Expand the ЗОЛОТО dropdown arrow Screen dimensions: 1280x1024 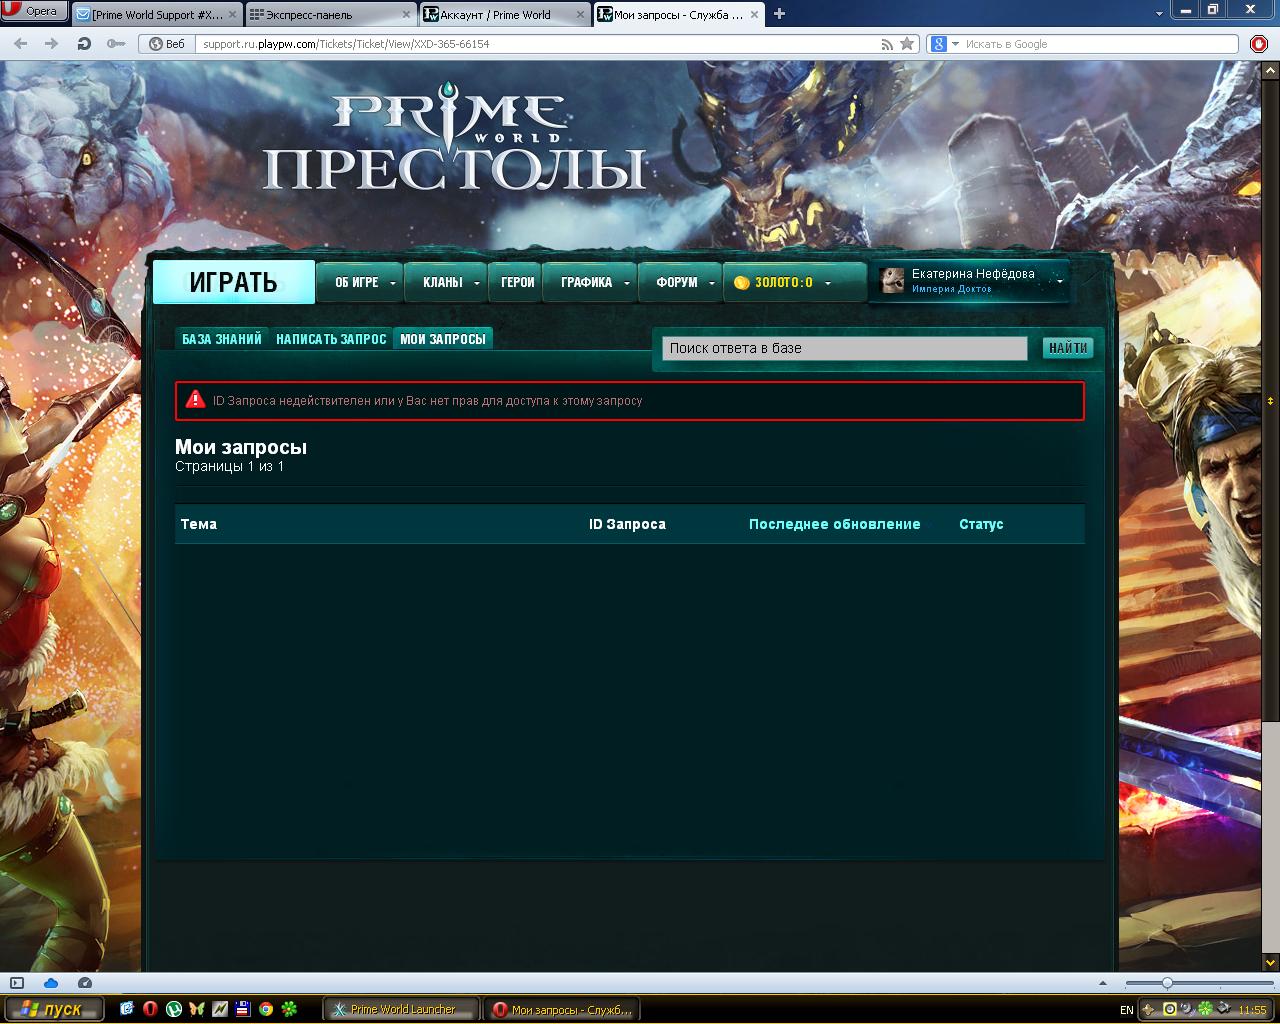(x=828, y=283)
